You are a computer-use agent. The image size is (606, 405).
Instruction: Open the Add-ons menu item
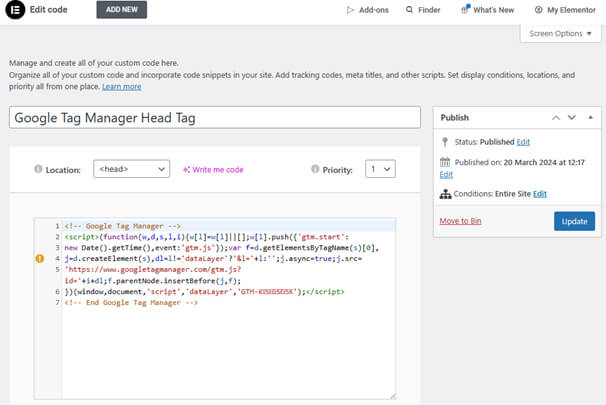[368, 10]
